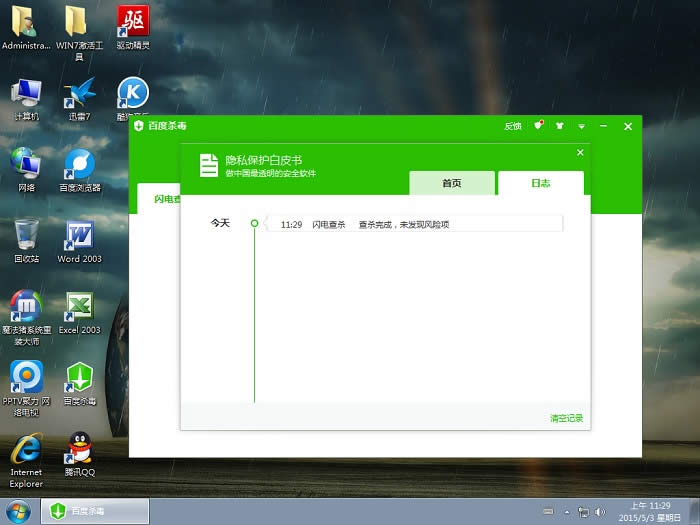Open the skin (shirt) icon in title bar
The height and width of the screenshot is (525, 700).
pos(559,126)
